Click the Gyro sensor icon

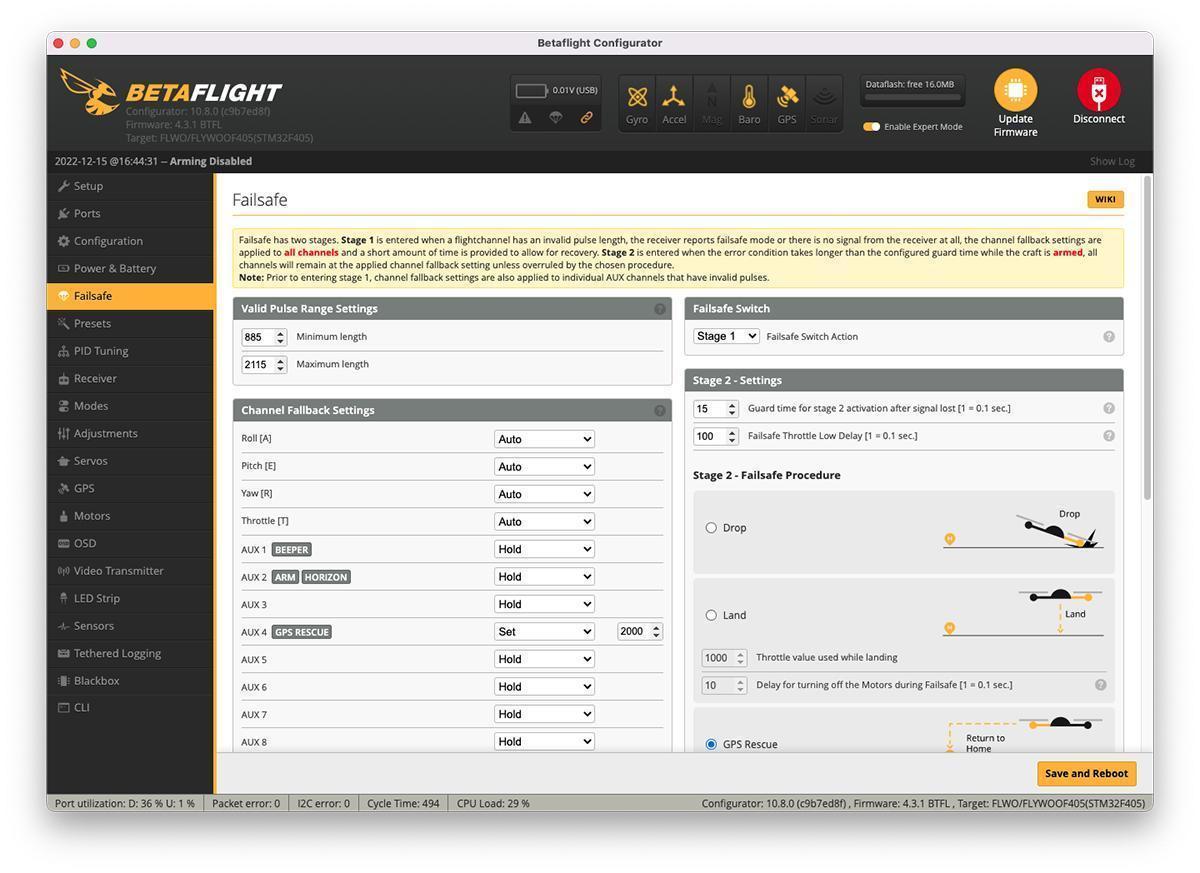[637, 97]
